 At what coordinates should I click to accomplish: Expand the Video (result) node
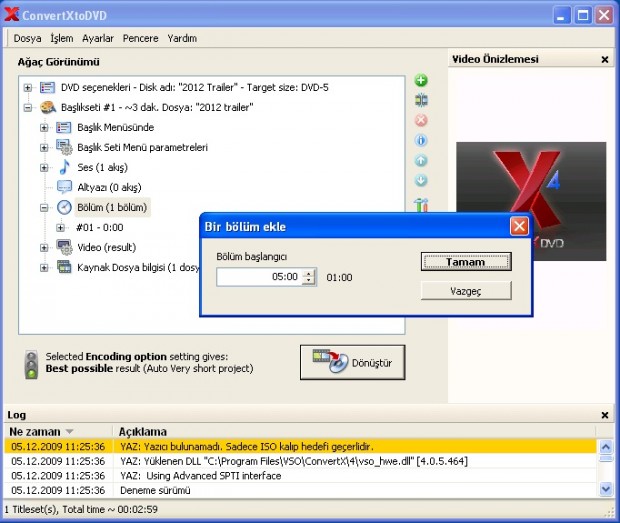pos(44,248)
